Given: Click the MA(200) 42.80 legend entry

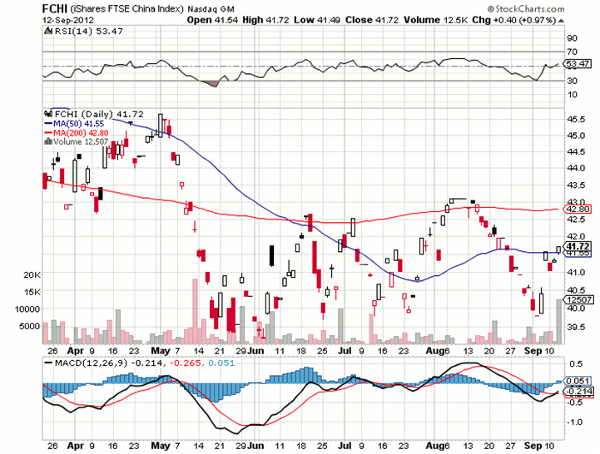Looking at the screenshot, I should point(81,133).
